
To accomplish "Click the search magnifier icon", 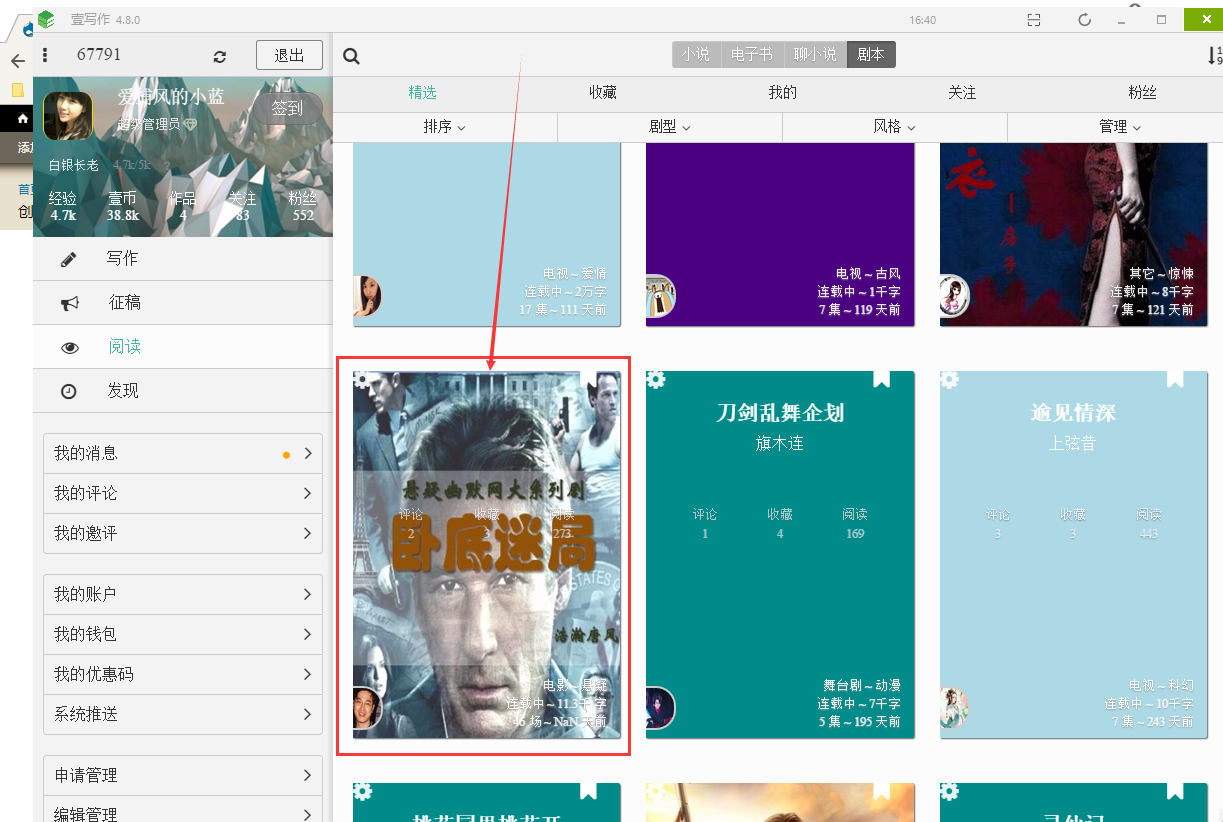I will (x=351, y=56).
